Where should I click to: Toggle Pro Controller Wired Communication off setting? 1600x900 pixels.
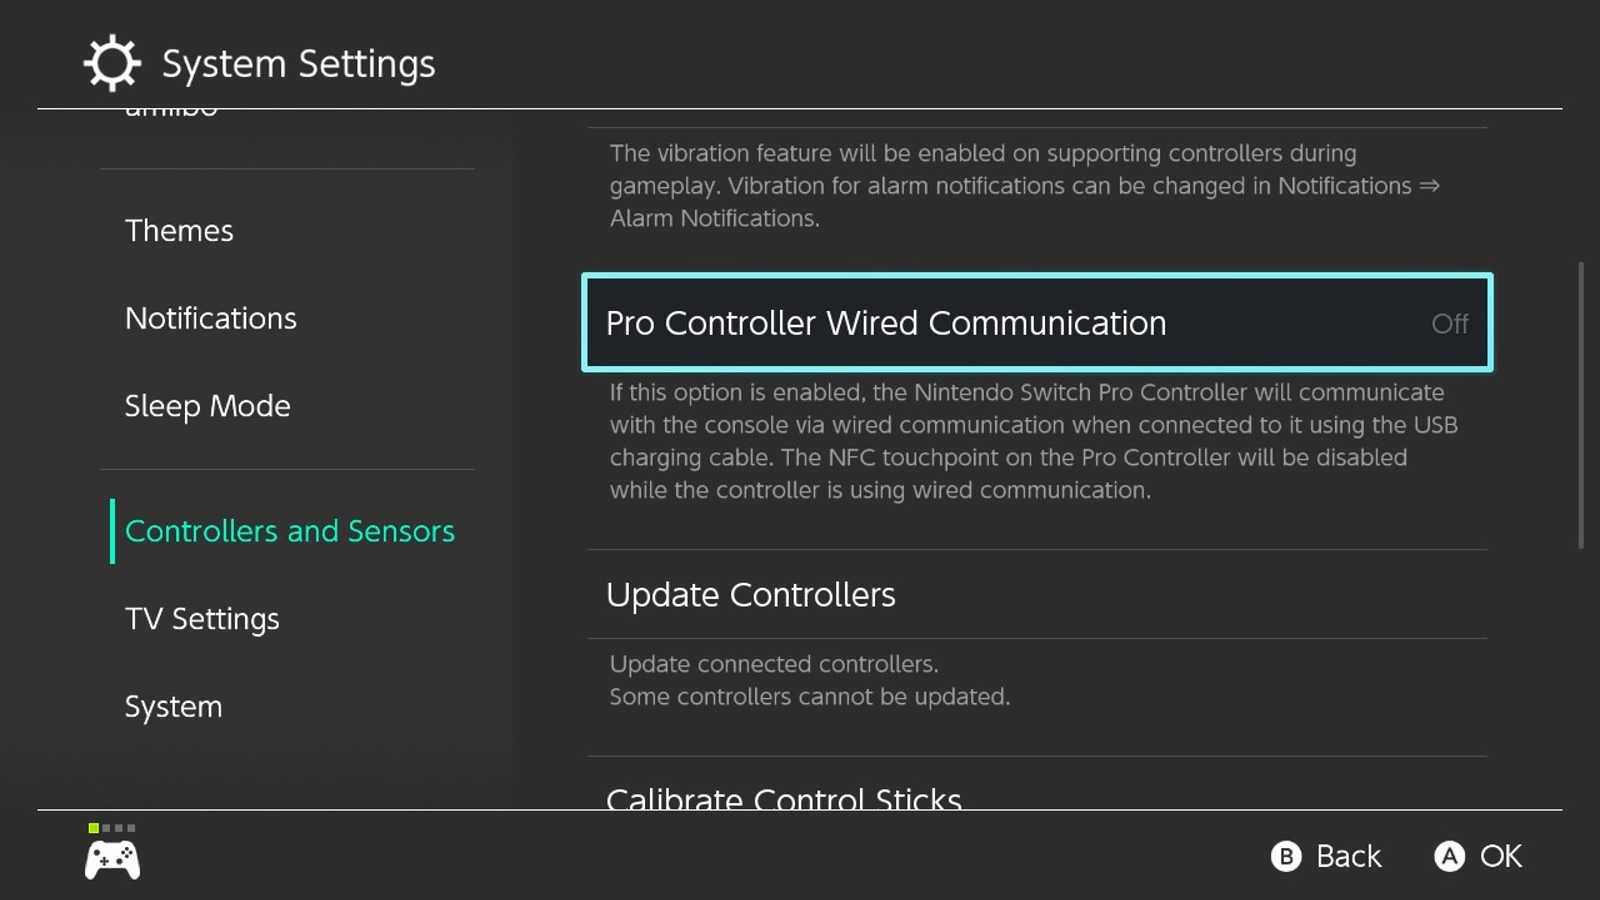pos(1036,323)
